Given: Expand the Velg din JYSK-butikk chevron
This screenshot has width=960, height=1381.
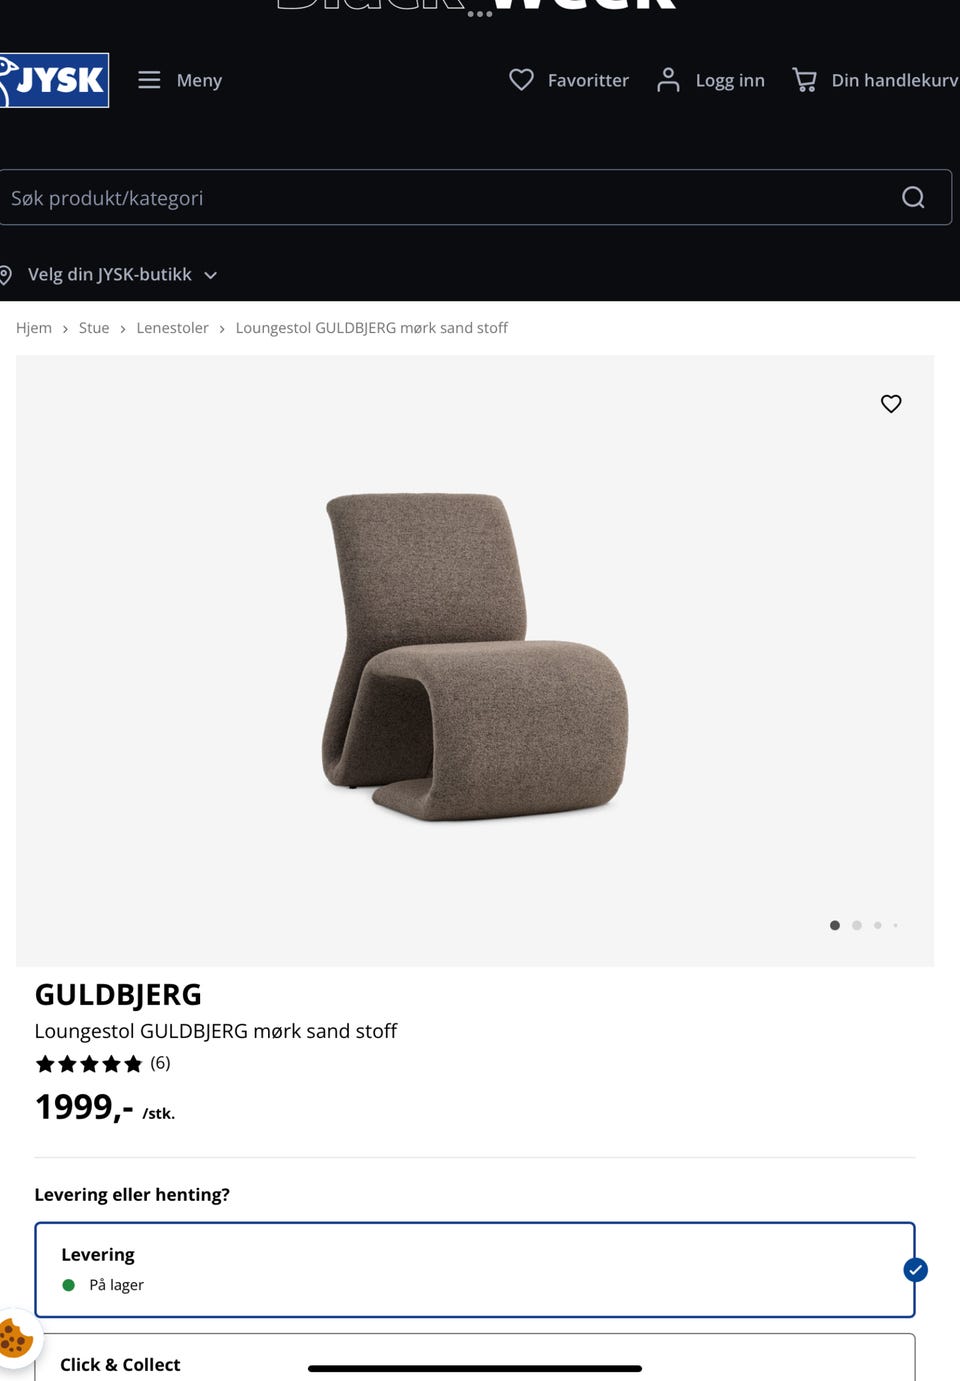Looking at the screenshot, I should tap(210, 274).
